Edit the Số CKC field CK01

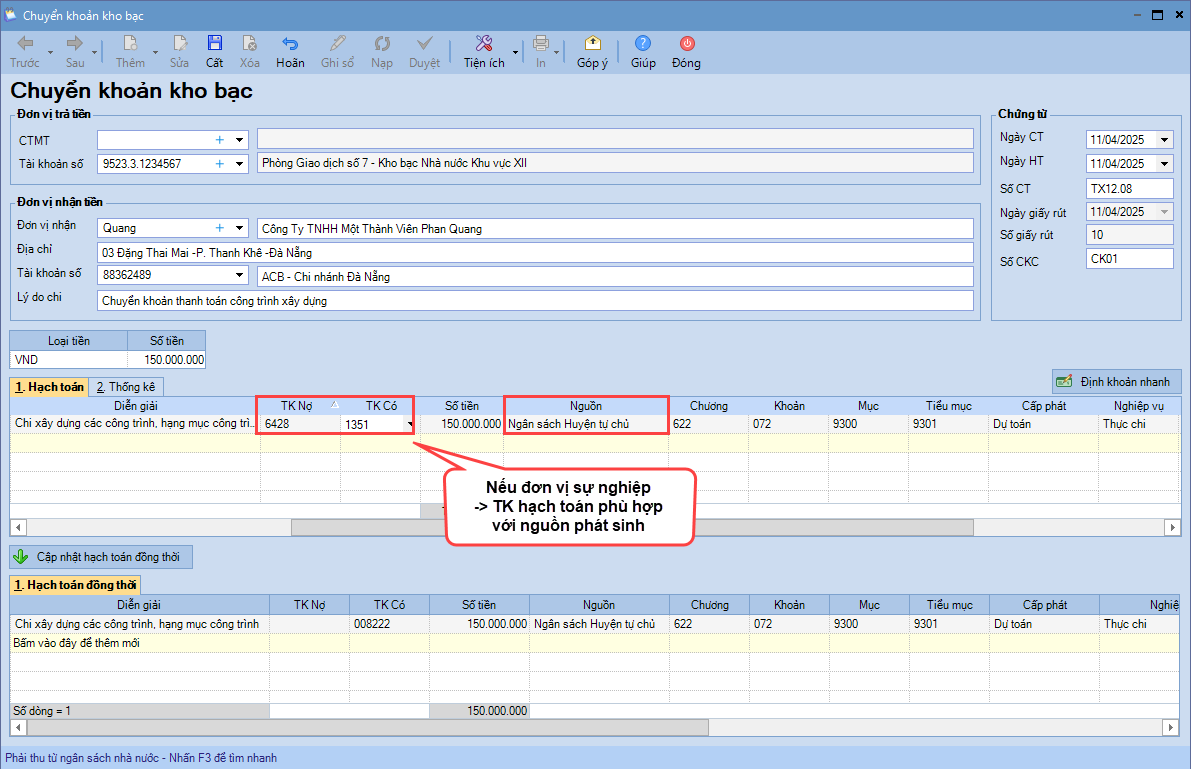pos(1129,259)
